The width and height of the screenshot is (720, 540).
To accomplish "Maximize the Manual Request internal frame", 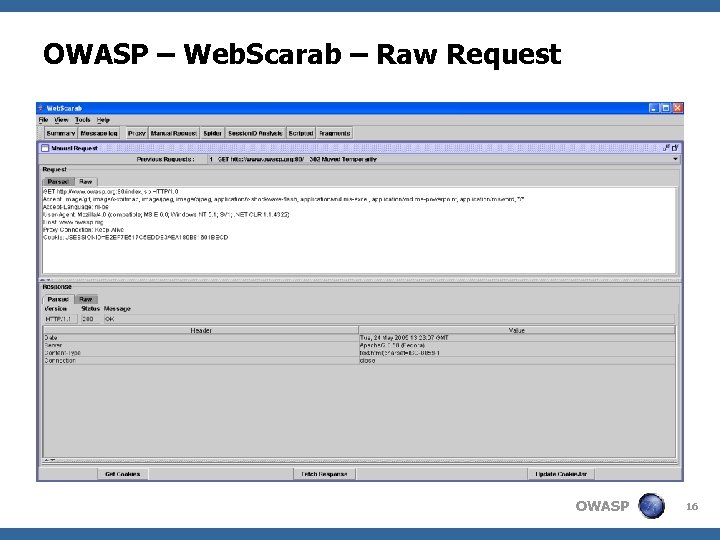I will coord(675,148).
